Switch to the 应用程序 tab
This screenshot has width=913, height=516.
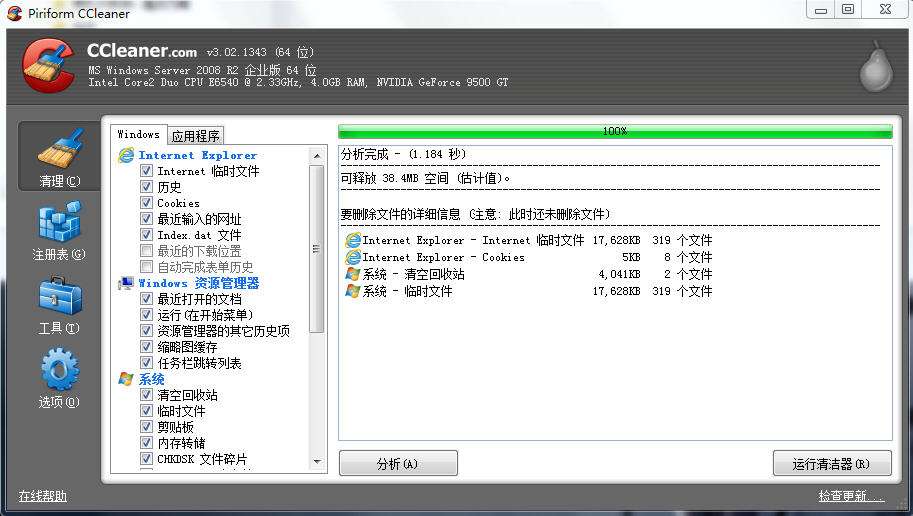tap(196, 136)
